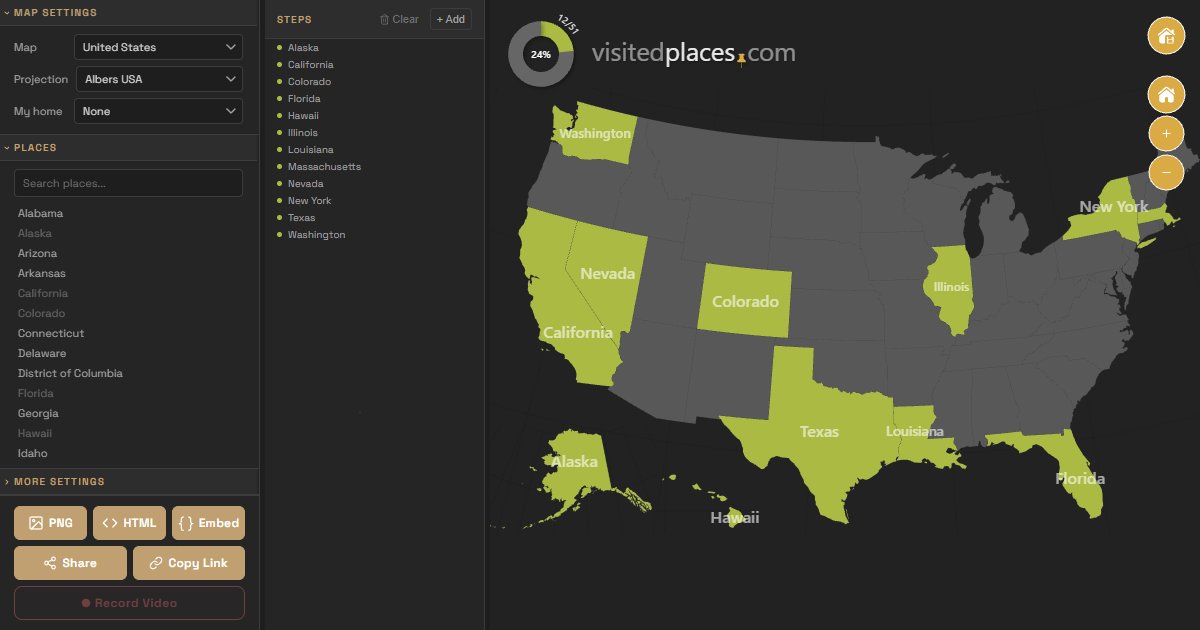Viewport: 1200px width, 630px height.
Task: Click the Share button
Action: pyautogui.click(x=70, y=563)
